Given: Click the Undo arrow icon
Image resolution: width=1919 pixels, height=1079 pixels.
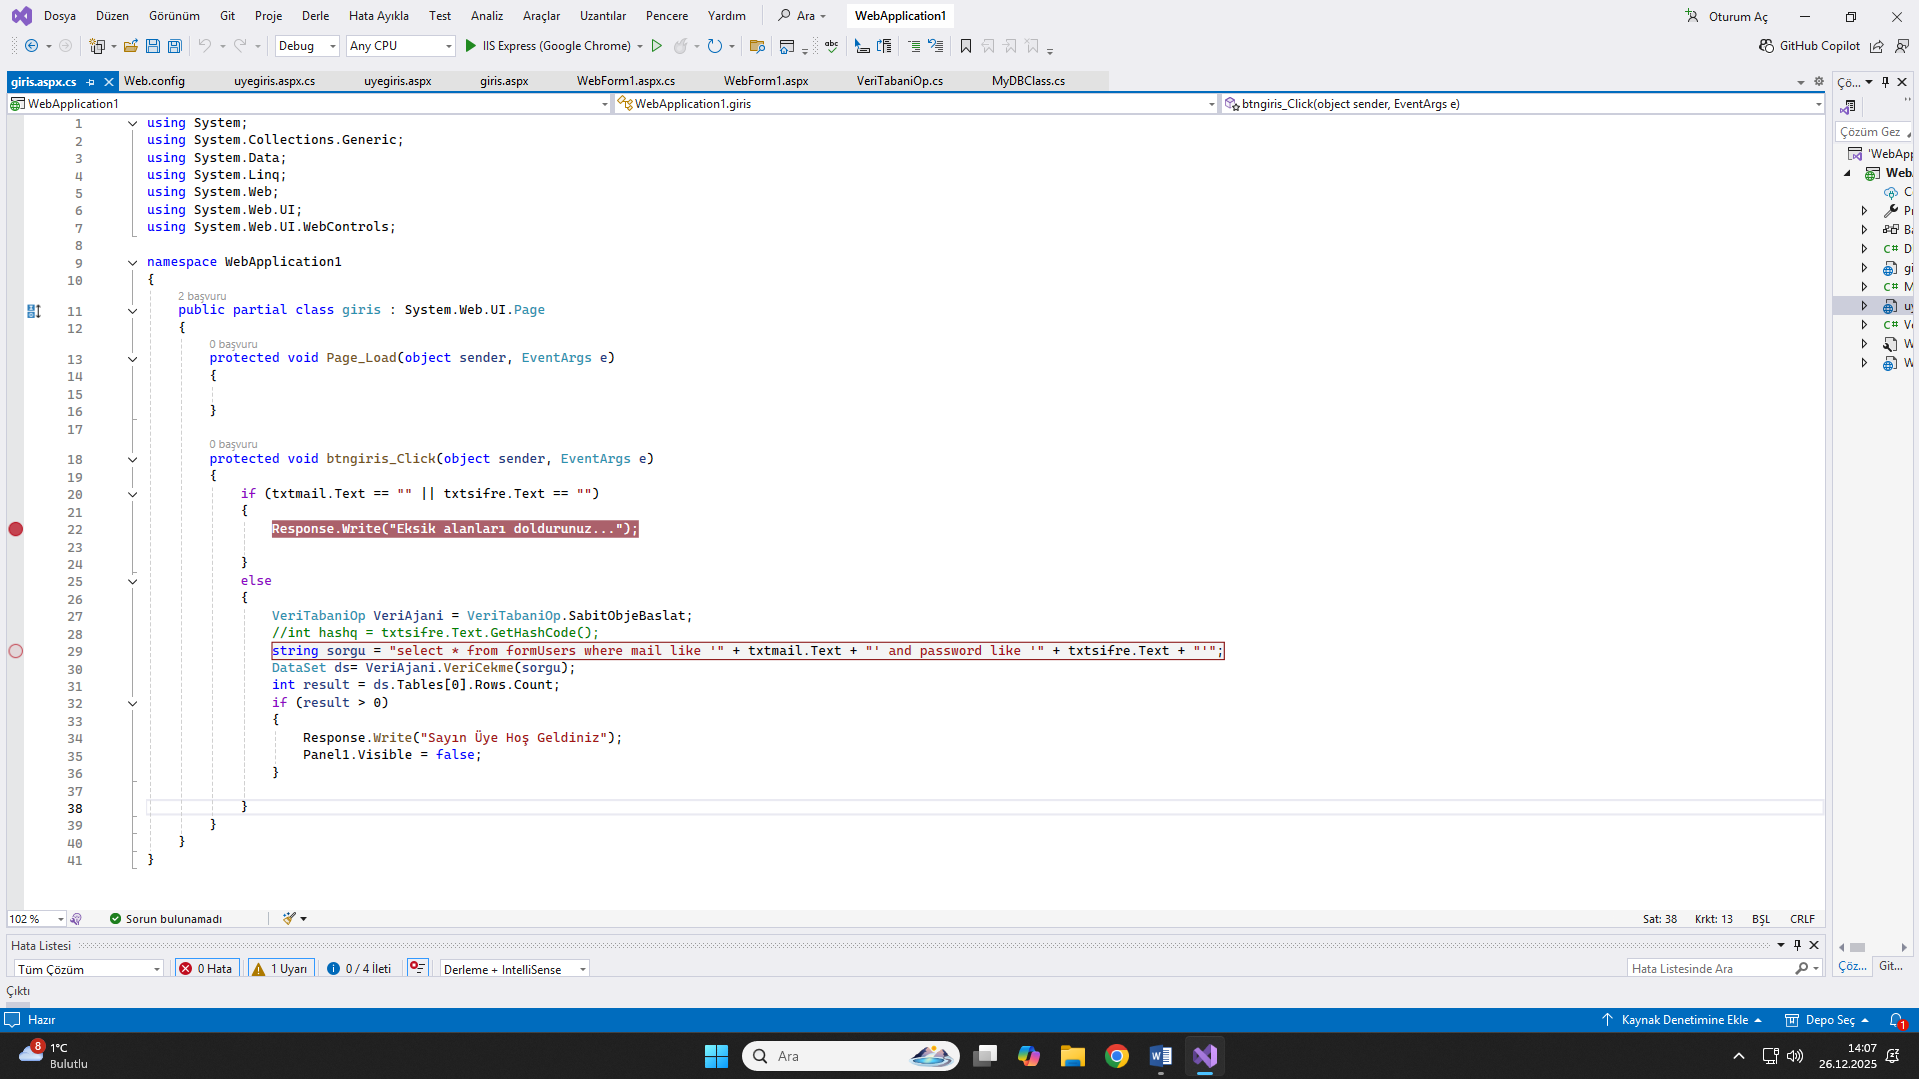Looking at the screenshot, I should tap(205, 46).
